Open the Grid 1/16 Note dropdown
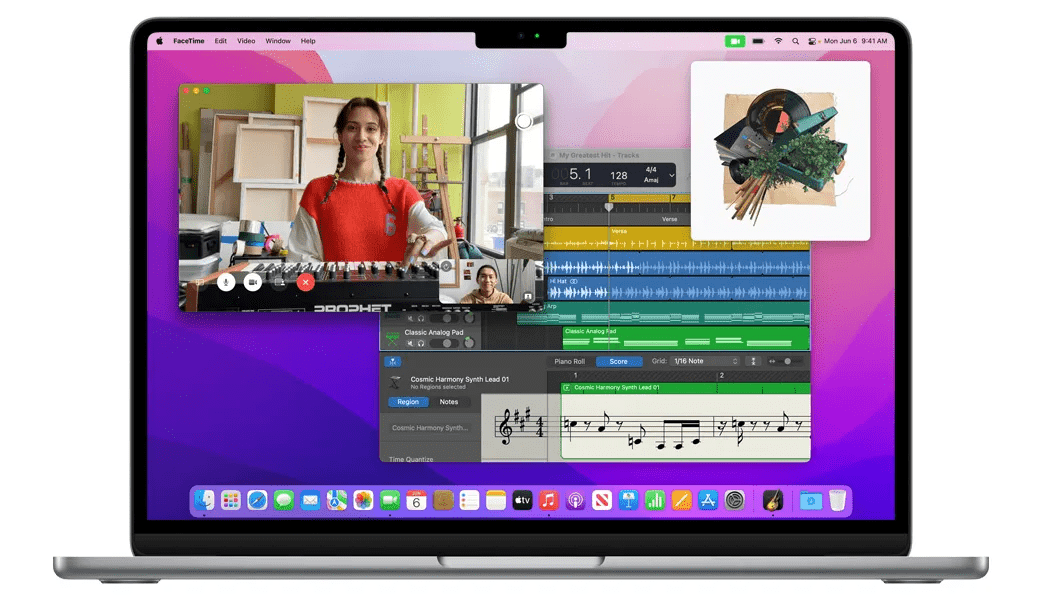1039x603 pixels. [x=705, y=361]
